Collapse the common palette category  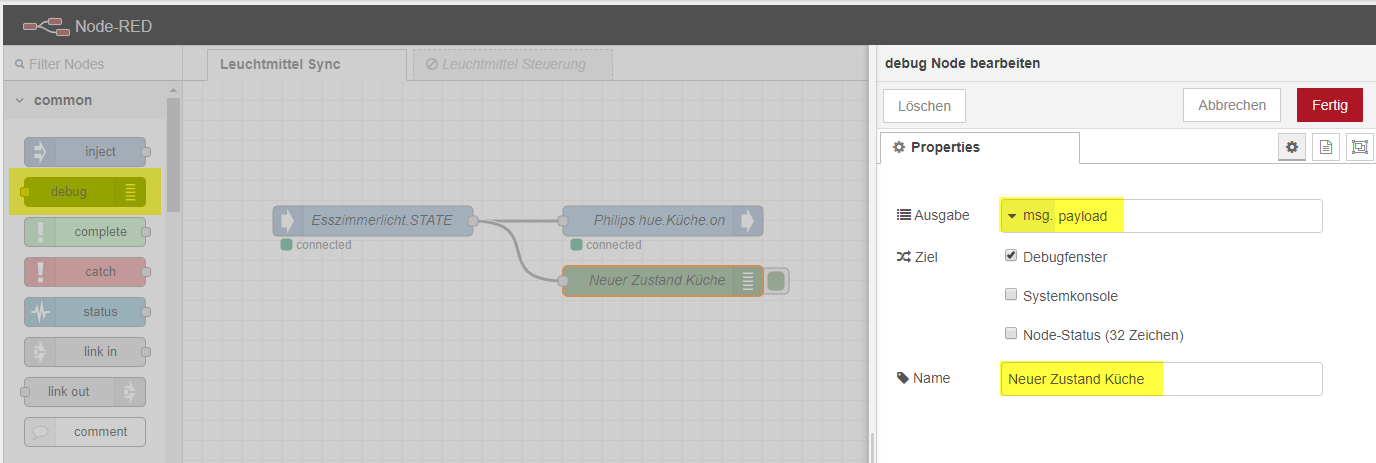[x=20, y=100]
